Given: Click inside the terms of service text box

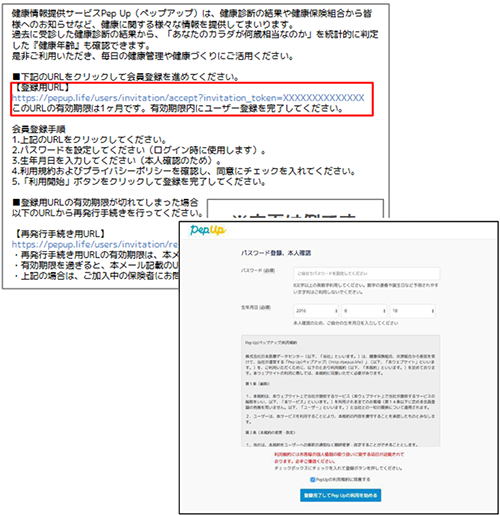Looking at the screenshot, I should pyautogui.click(x=340, y=391).
